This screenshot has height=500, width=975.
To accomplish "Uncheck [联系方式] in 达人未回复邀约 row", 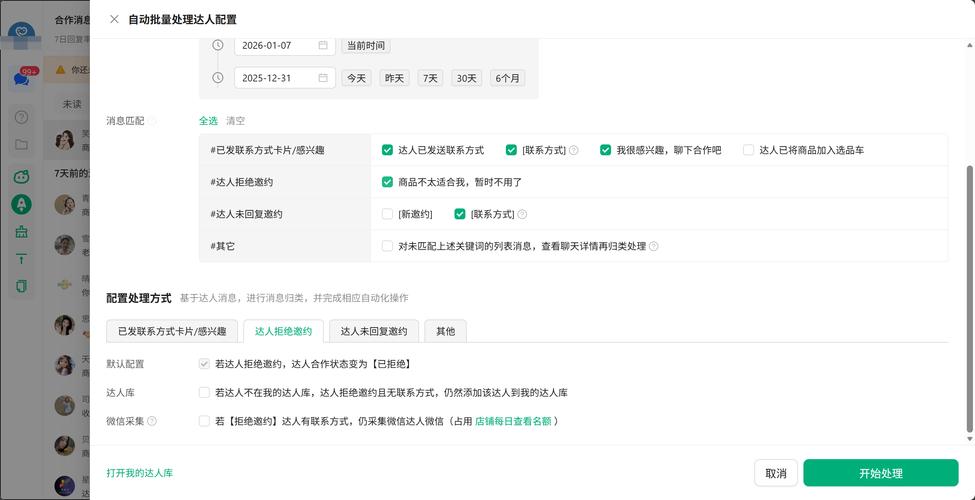I will pyautogui.click(x=460, y=214).
